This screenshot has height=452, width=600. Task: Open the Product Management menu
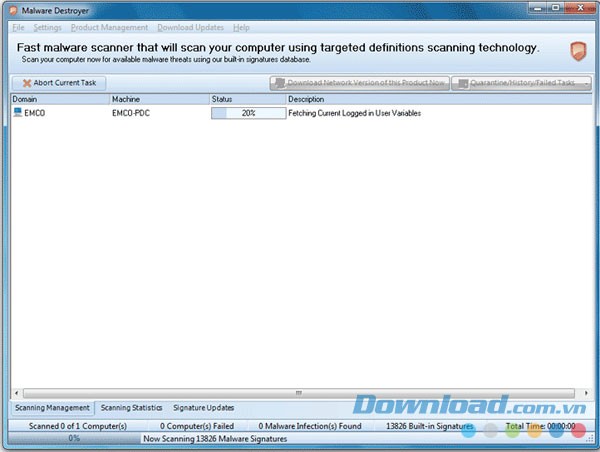click(109, 28)
